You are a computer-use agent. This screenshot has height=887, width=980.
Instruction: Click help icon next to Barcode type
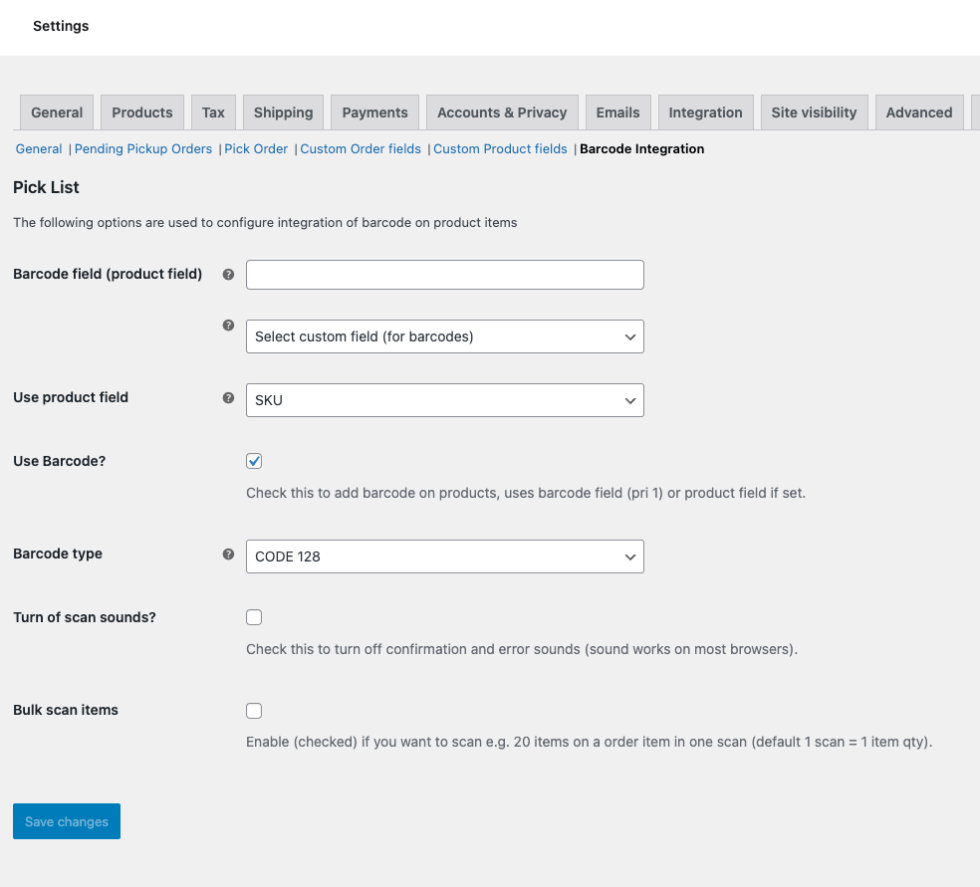[228, 554]
